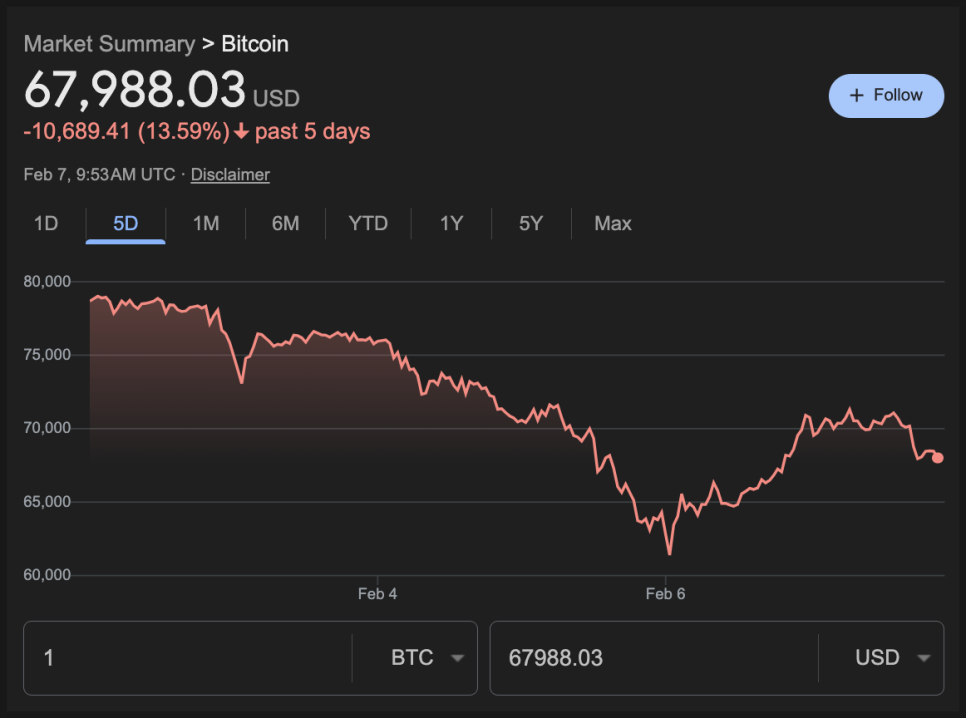Click the Feb 6 date label
966x718 pixels.
(666, 594)
